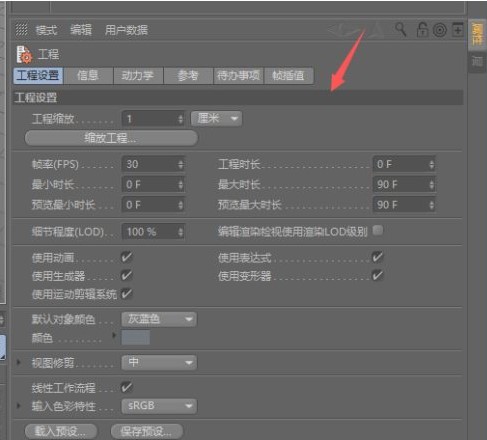Open the 灰蓝色 default object color dropdown
Screen dimensions: 487x440
[159, 319]
